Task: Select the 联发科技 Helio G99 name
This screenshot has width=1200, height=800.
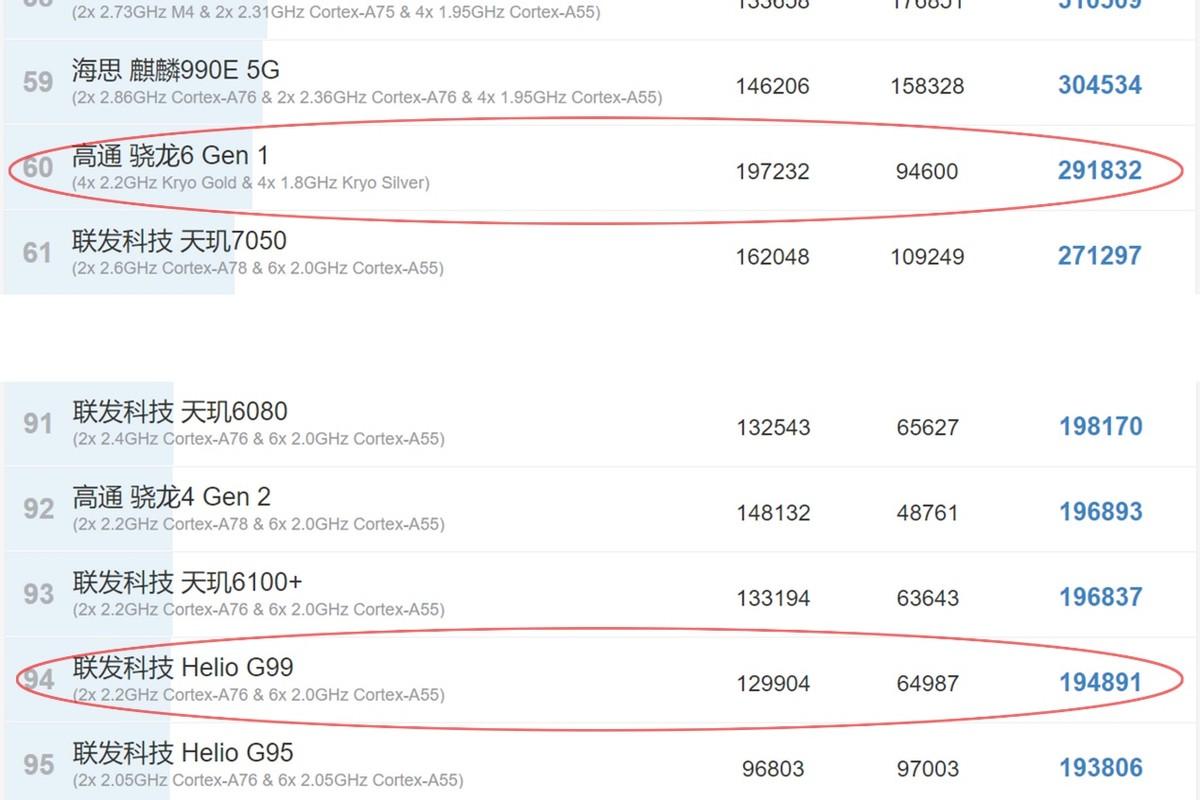Action: [x=183, y=667]
